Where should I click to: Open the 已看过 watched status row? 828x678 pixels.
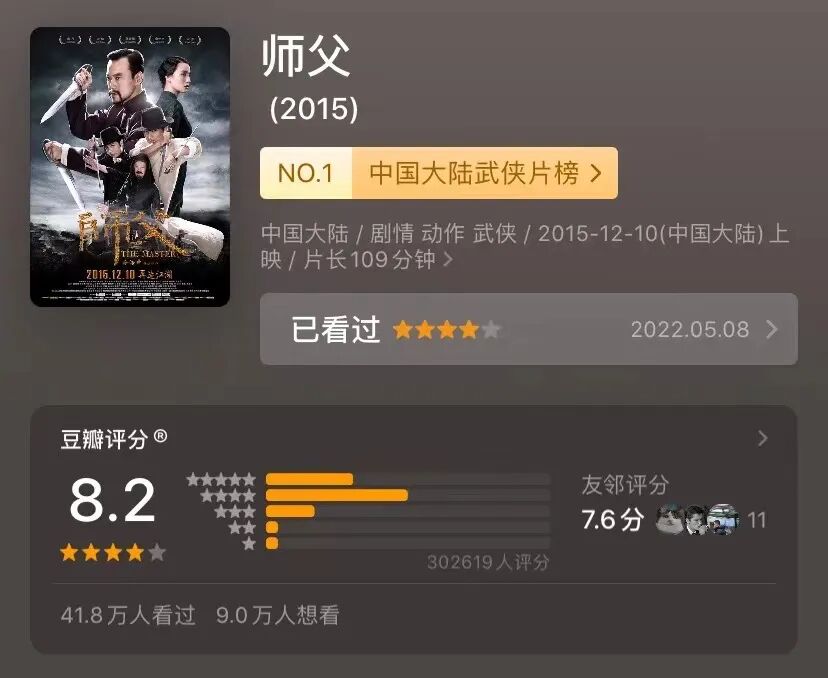point(529,329)
